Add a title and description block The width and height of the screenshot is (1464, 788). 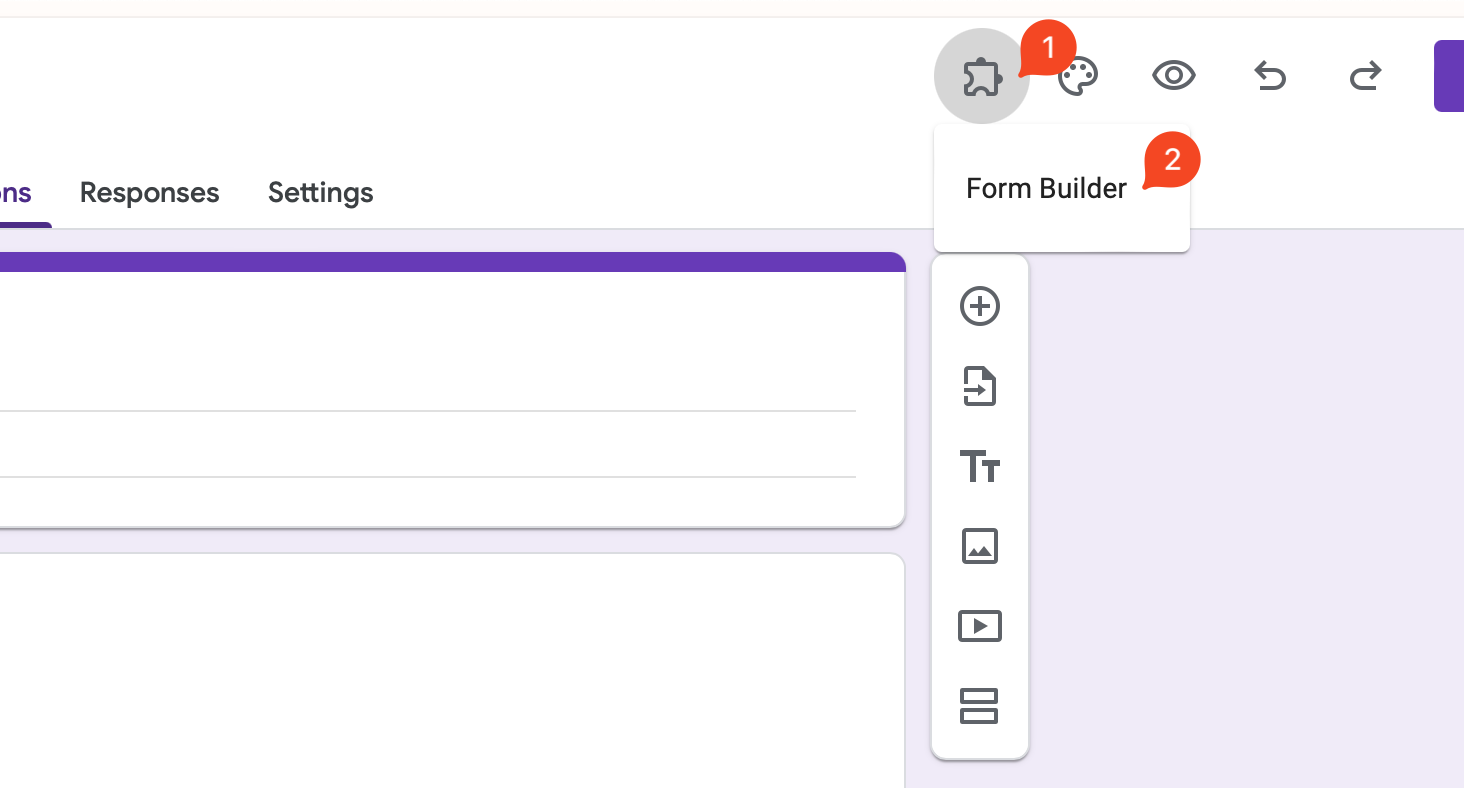point(979,466)
